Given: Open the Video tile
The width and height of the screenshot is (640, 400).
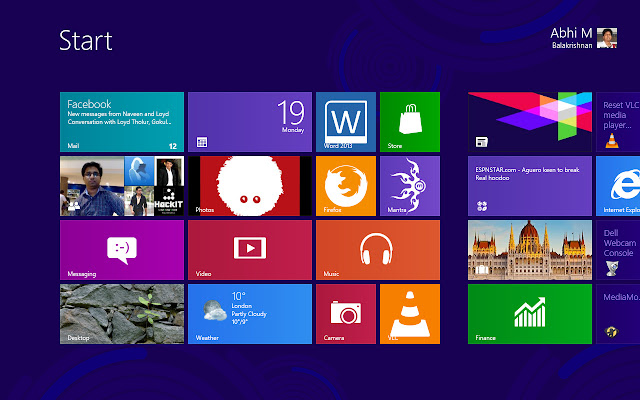Looking at the screenshot, I should pos(250,250).
